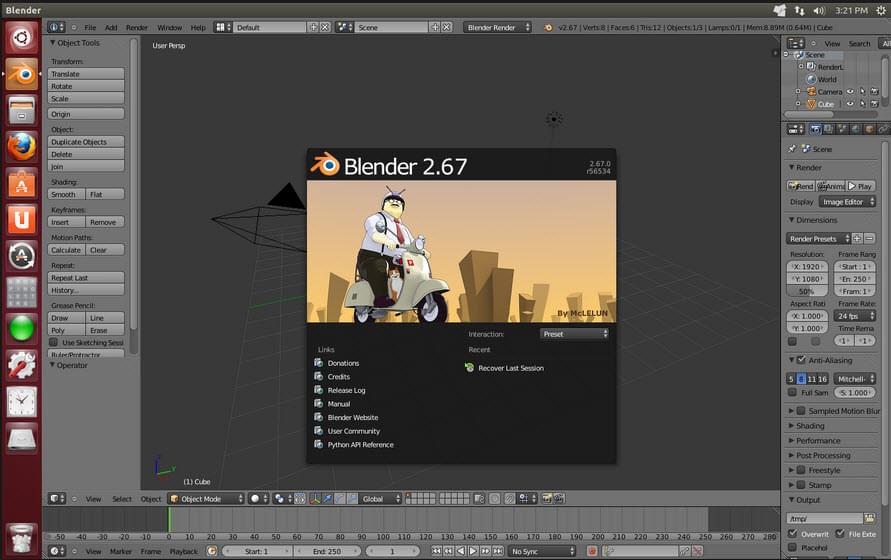Click the Camera restrict-select cursor icon
The height and width of the screenshot is (560, 891).
(863, 92)
